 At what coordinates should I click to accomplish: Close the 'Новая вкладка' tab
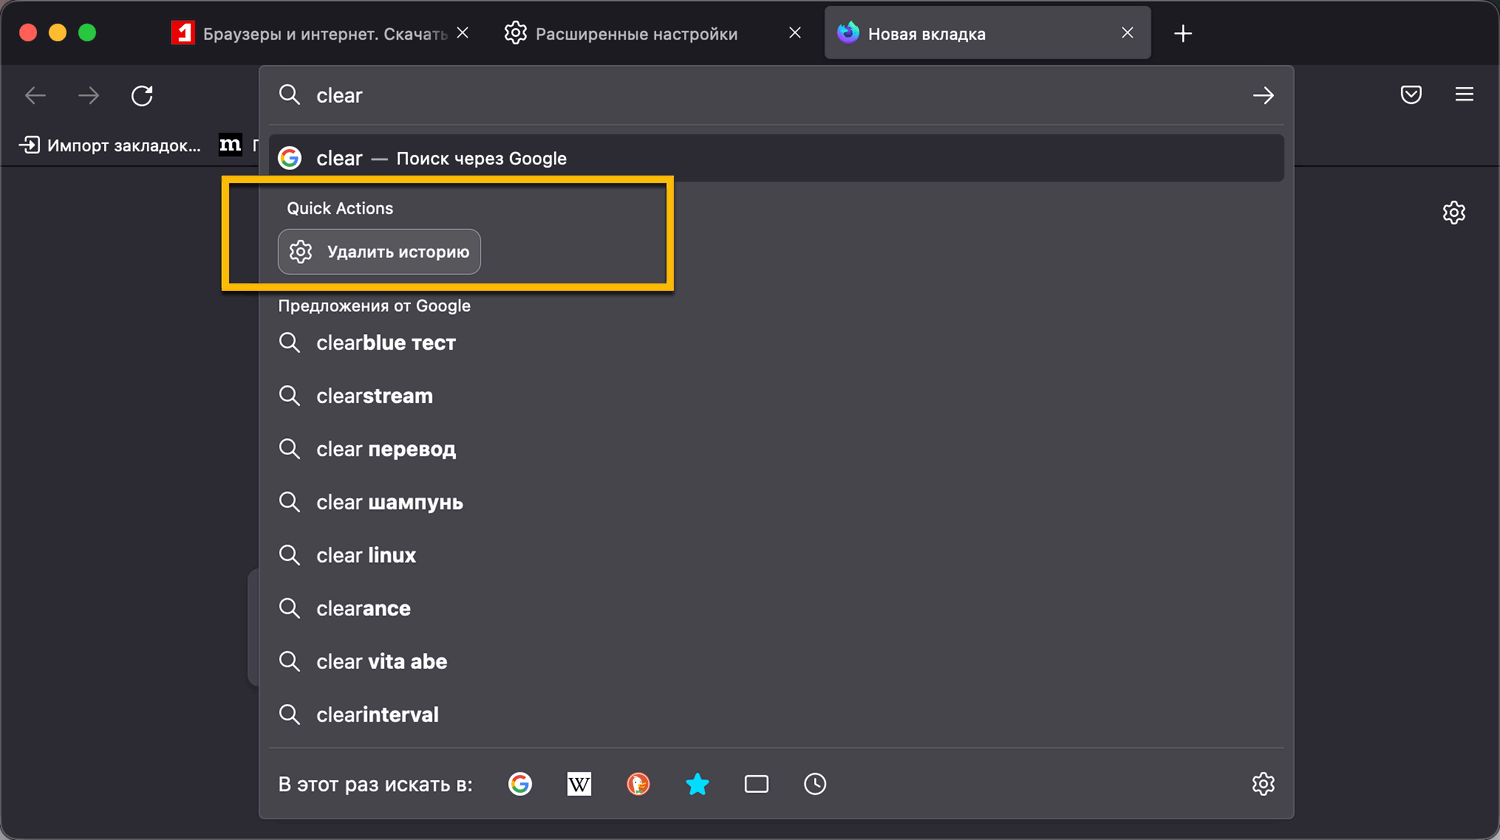coord(1127,33)
